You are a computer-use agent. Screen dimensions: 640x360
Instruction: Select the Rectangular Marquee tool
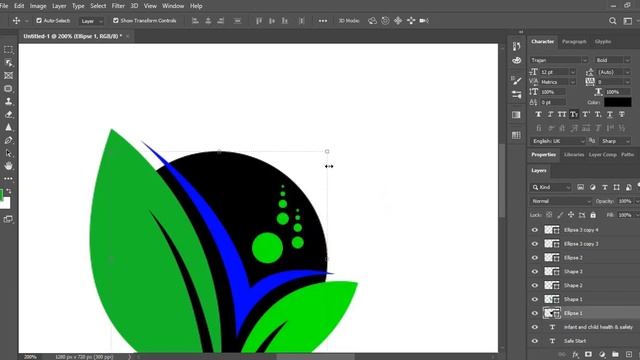click(8, 50)
